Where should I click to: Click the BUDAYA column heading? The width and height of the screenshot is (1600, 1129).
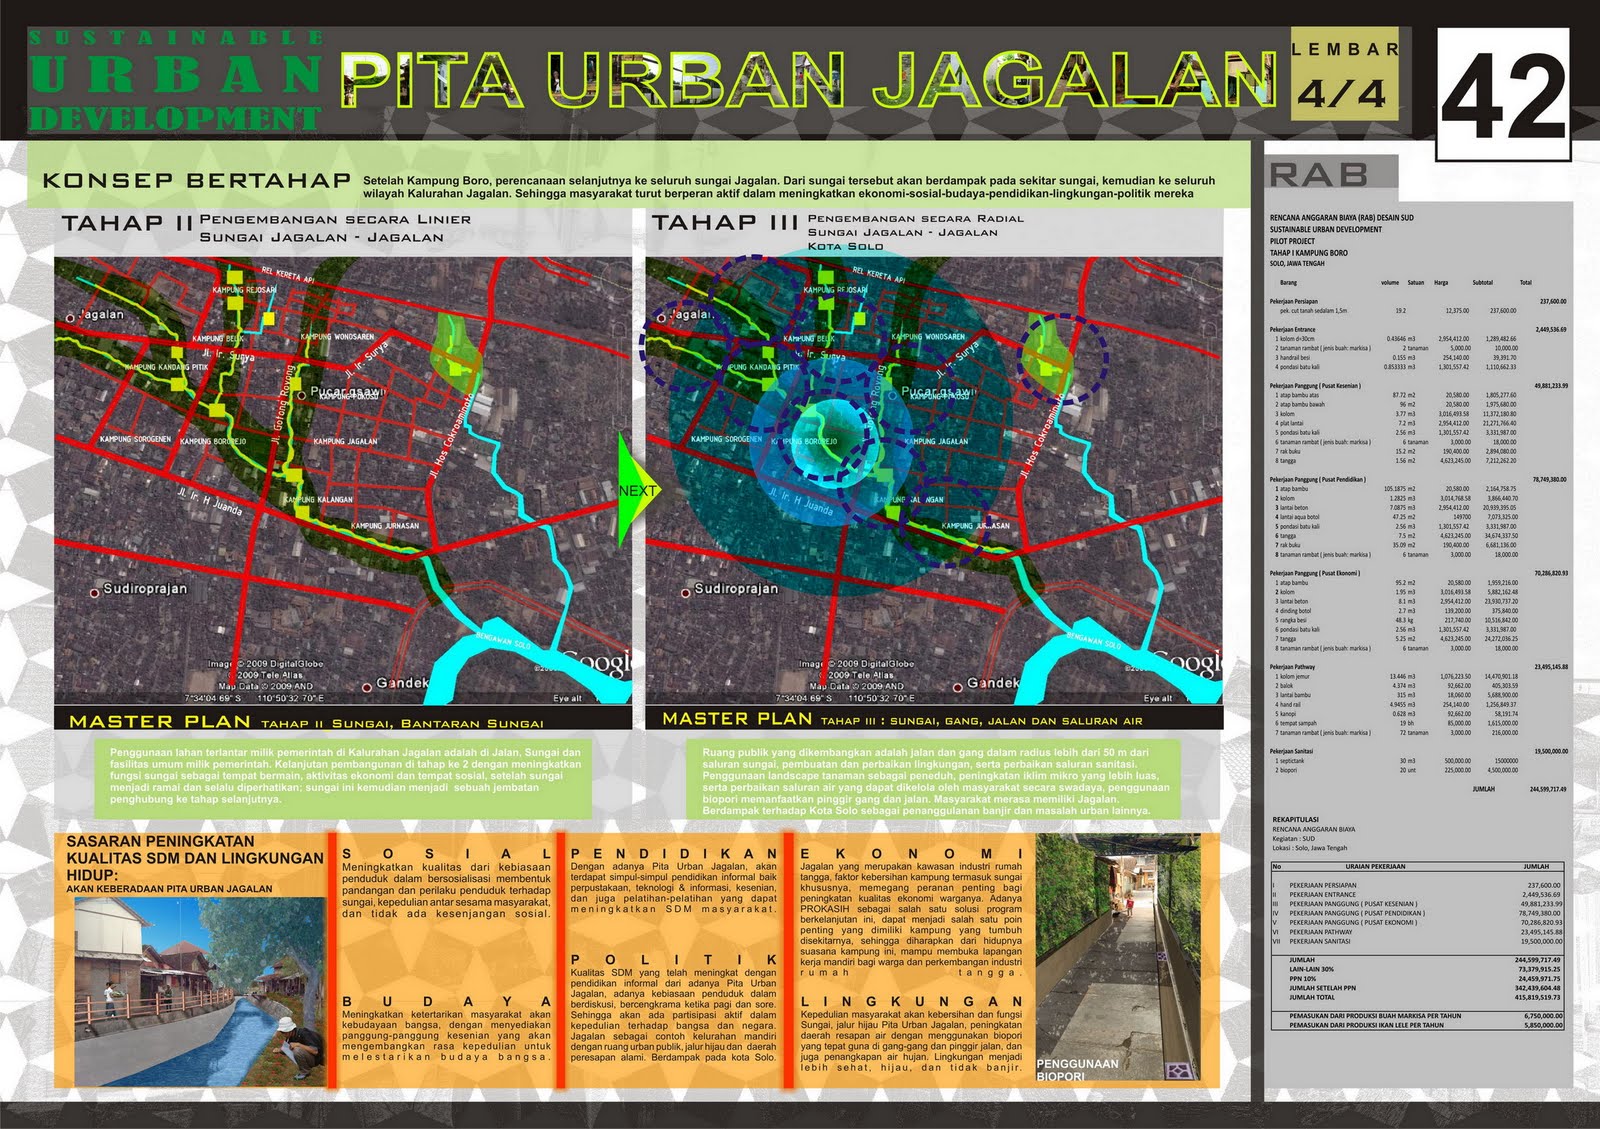(446, 1001)
